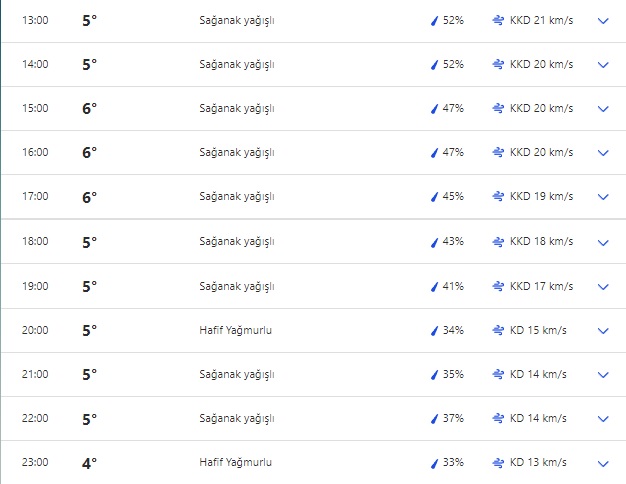Click the raindrop icon in the 20:00 row
Screen dimensions: 626x484
(x=435, y=330)
